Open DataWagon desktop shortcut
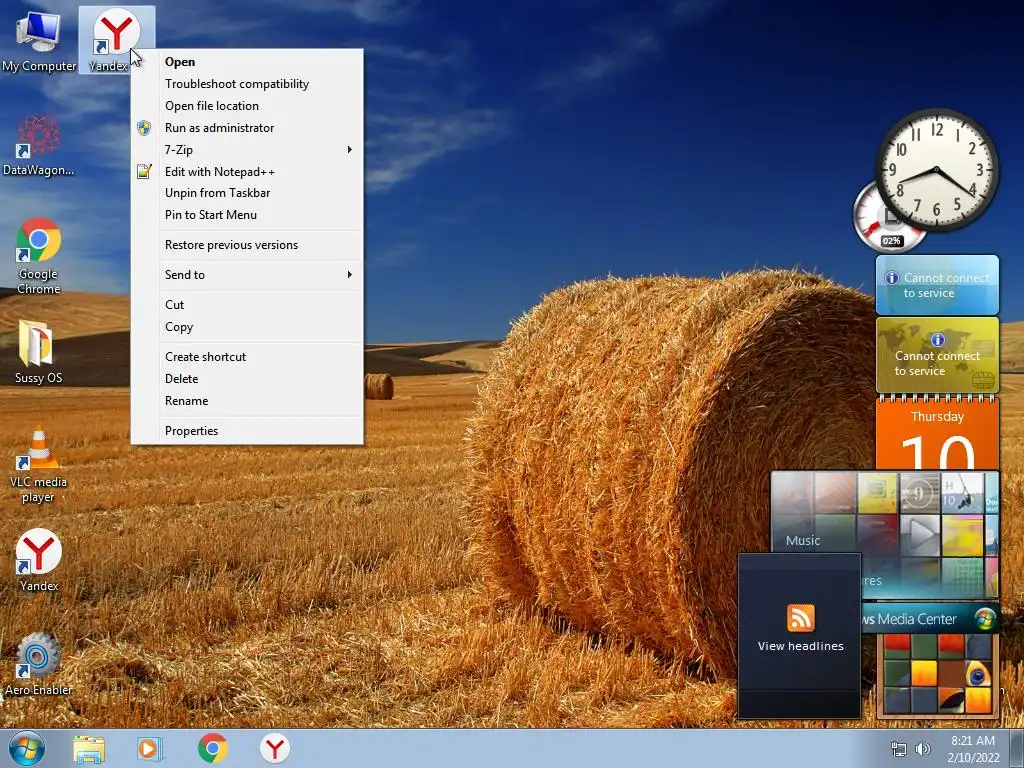 point(38,145)
